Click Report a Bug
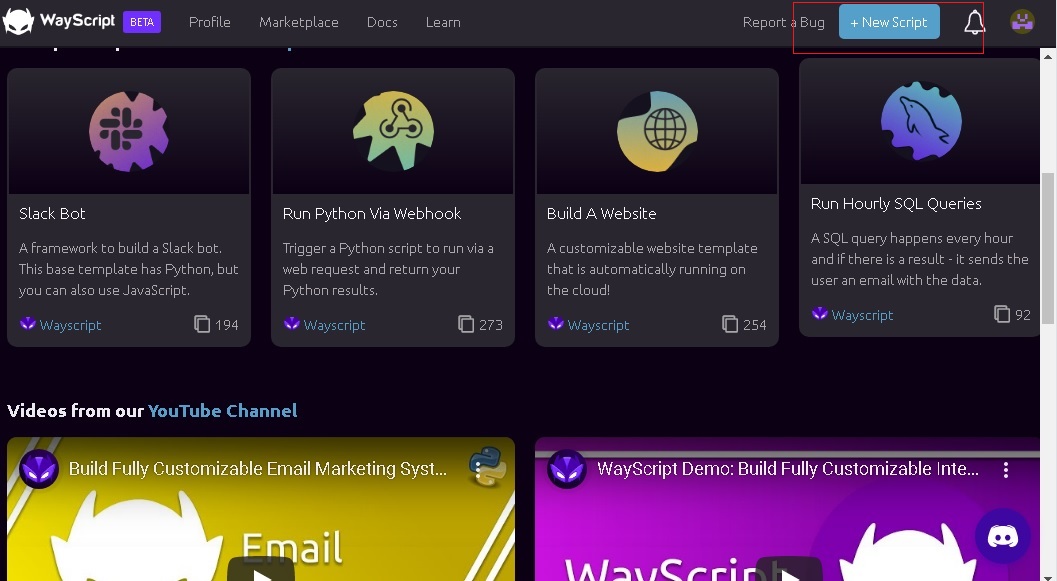1057x581 pixels. coord(783,22)
